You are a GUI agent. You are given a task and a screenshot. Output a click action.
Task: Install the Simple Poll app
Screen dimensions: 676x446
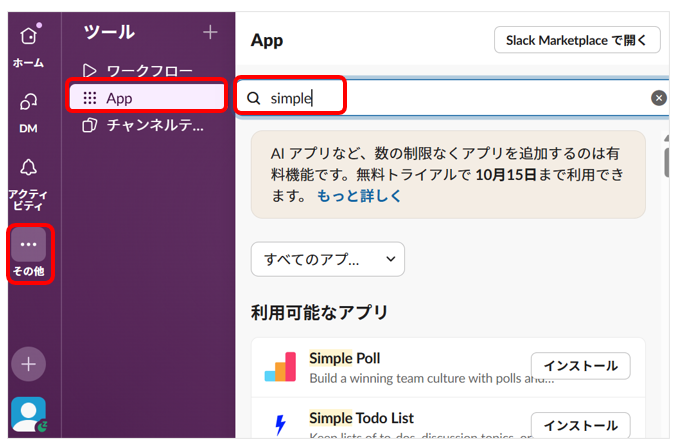pyautogui.click(x=580, y=366)
